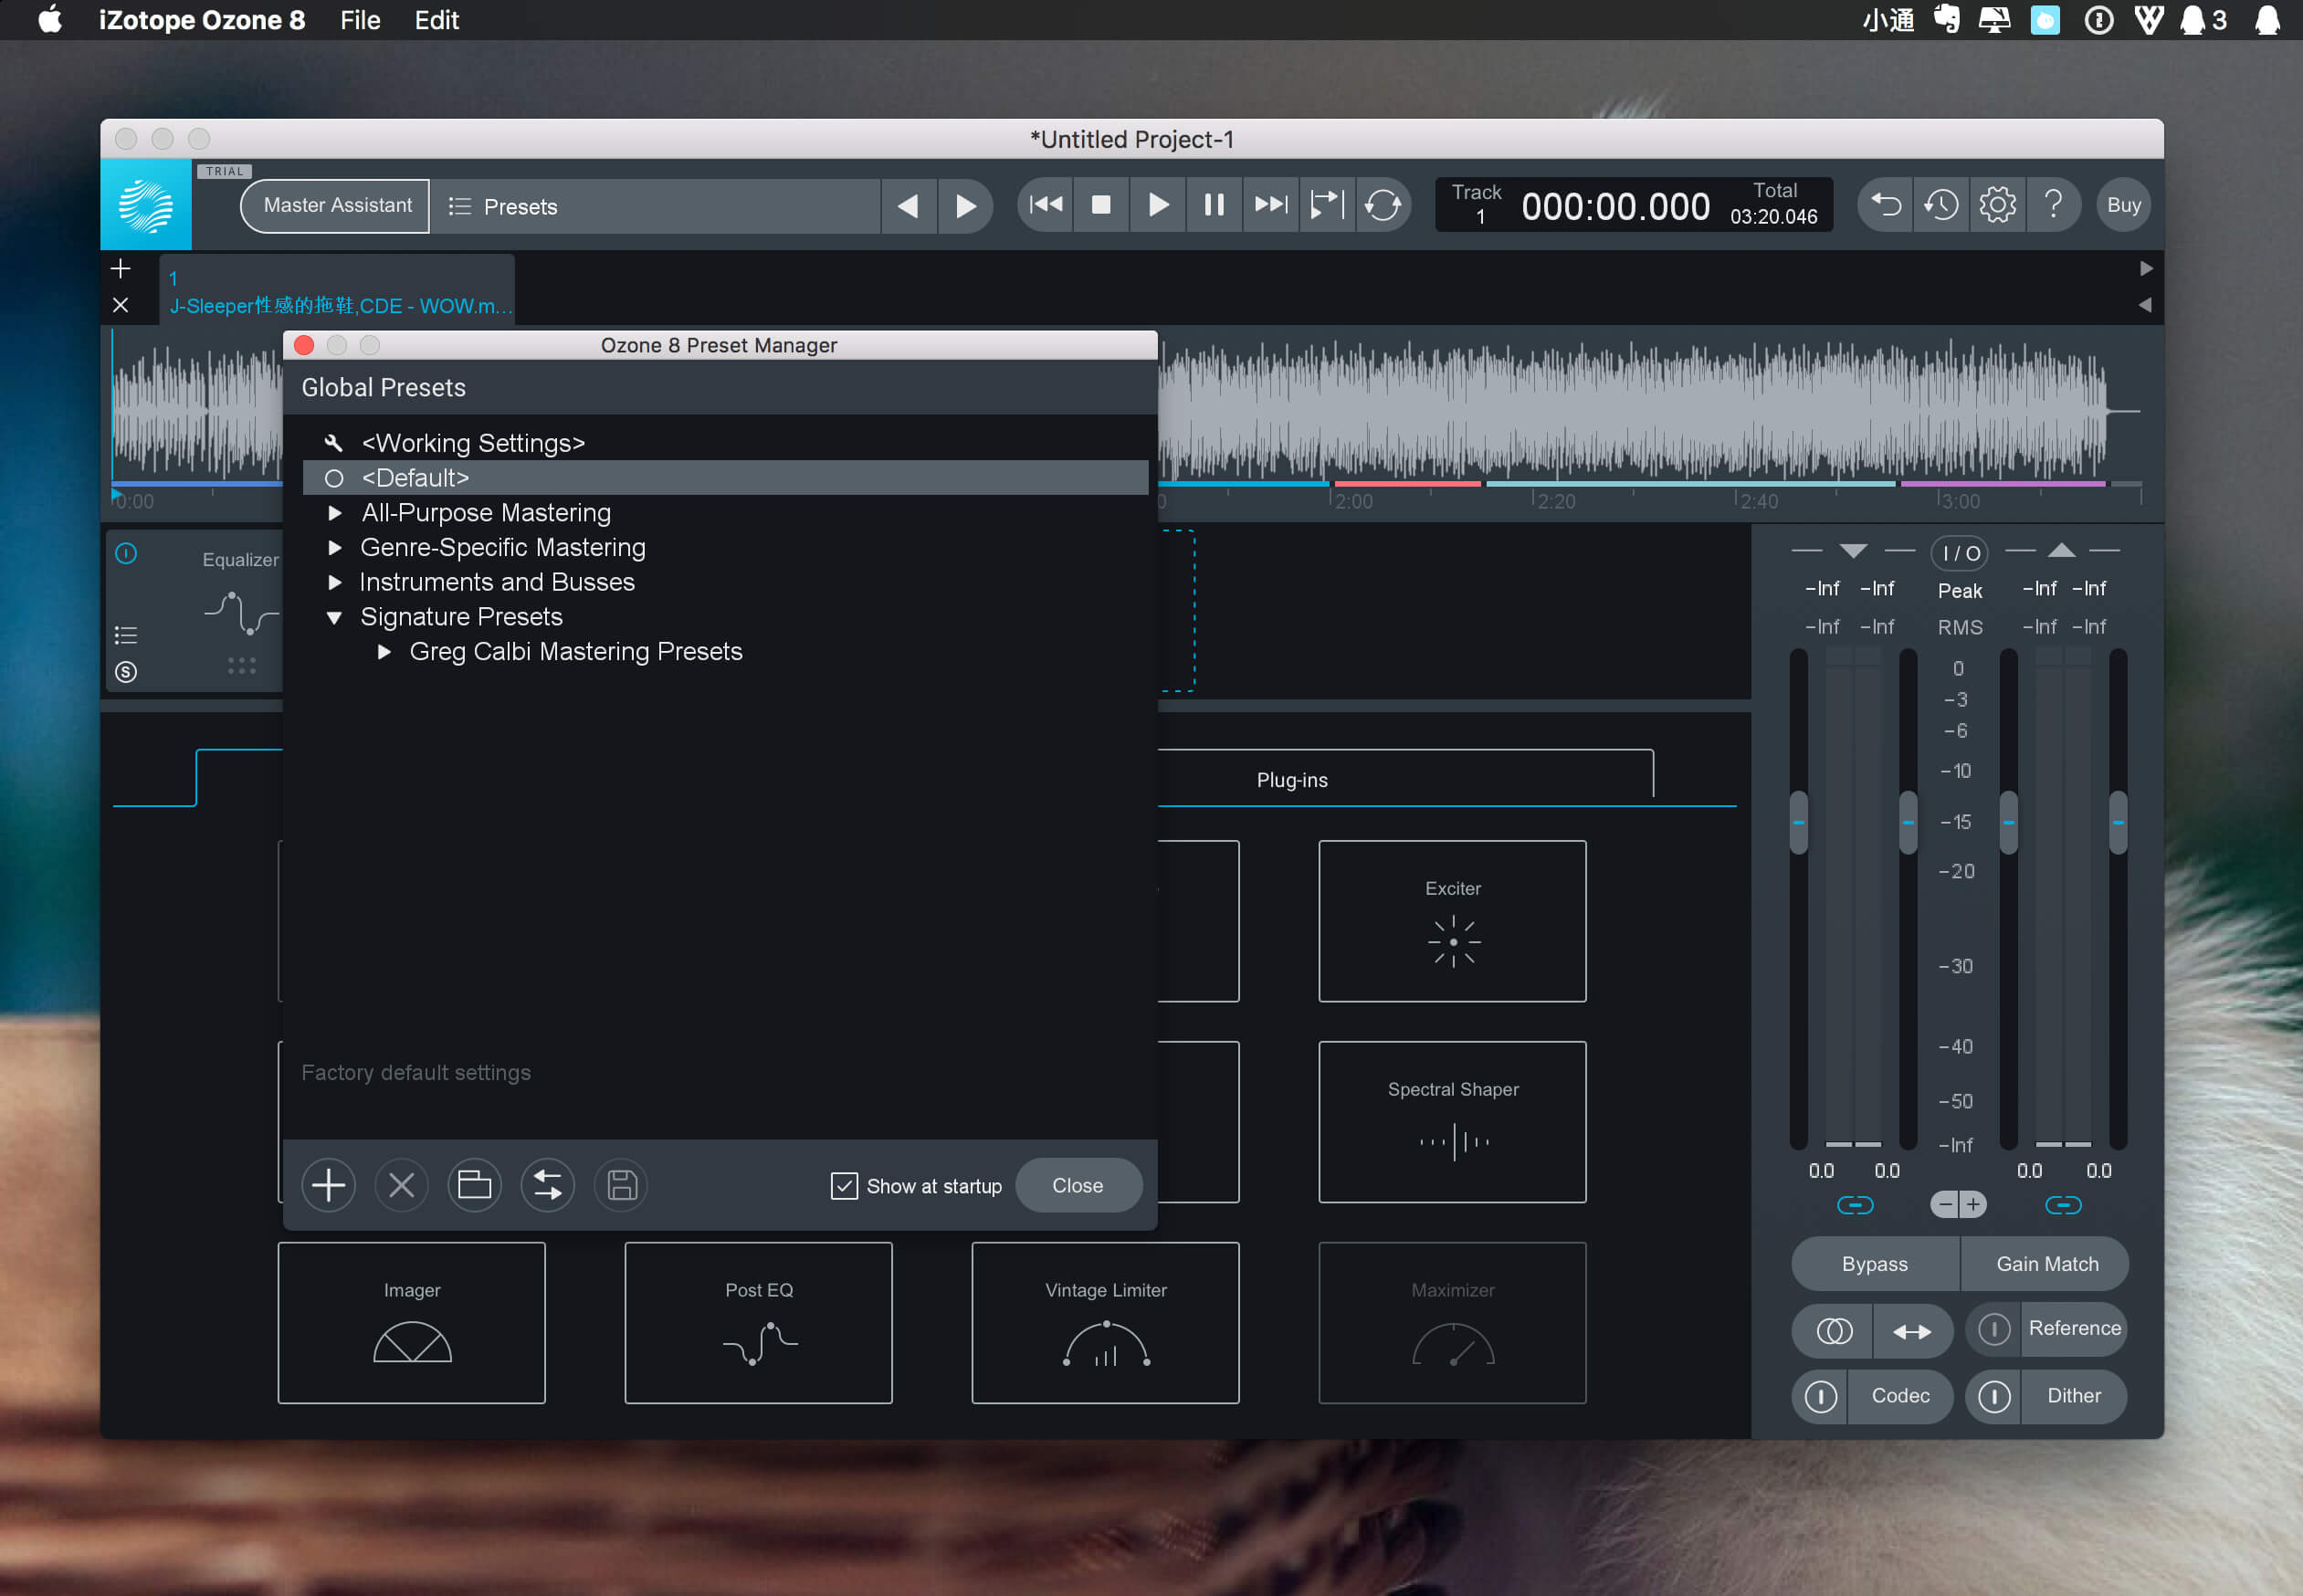The width and height of the screenshot is (2303, 1596).
Task: Add the Post EQ module
Action: (759, 1323)
